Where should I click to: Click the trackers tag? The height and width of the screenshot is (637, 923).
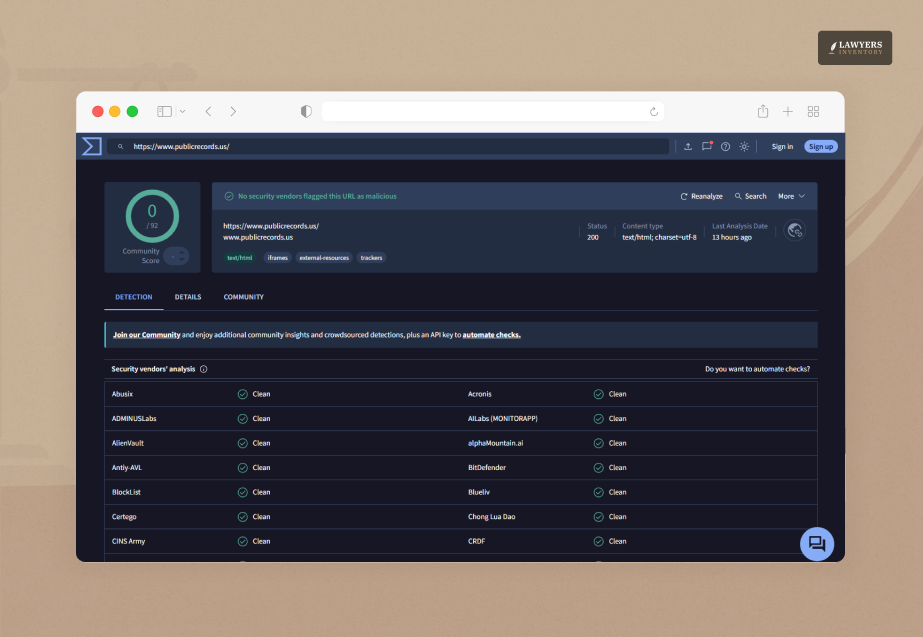coord(371,258)
